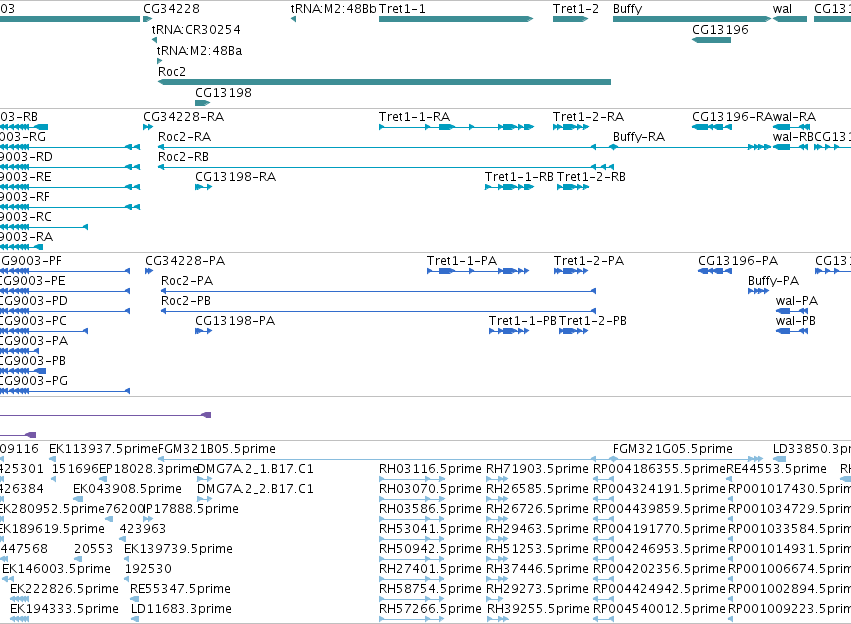The height and width of the screenshot is (624, 851).
Task: Click the Roc2-PB protein label
Action: click(186, 301)
